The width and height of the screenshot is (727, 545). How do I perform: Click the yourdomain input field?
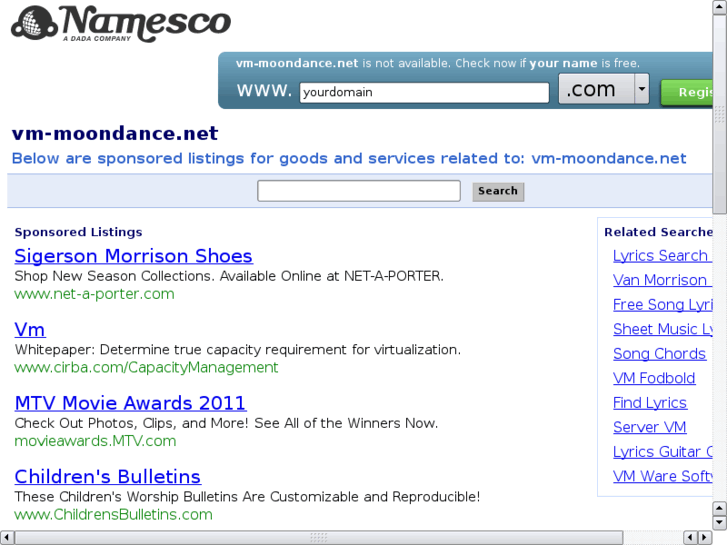click(424, 92)
